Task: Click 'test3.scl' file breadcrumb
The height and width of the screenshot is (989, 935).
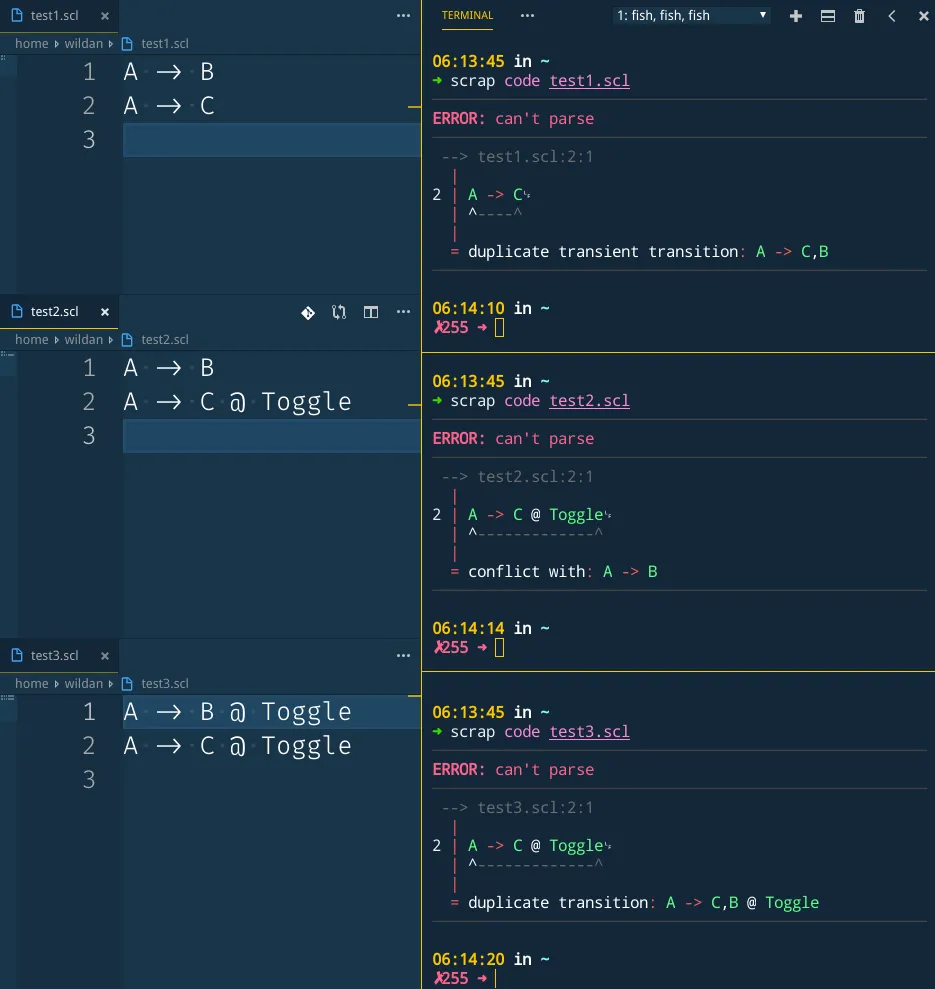Action: tap(165, 684)
